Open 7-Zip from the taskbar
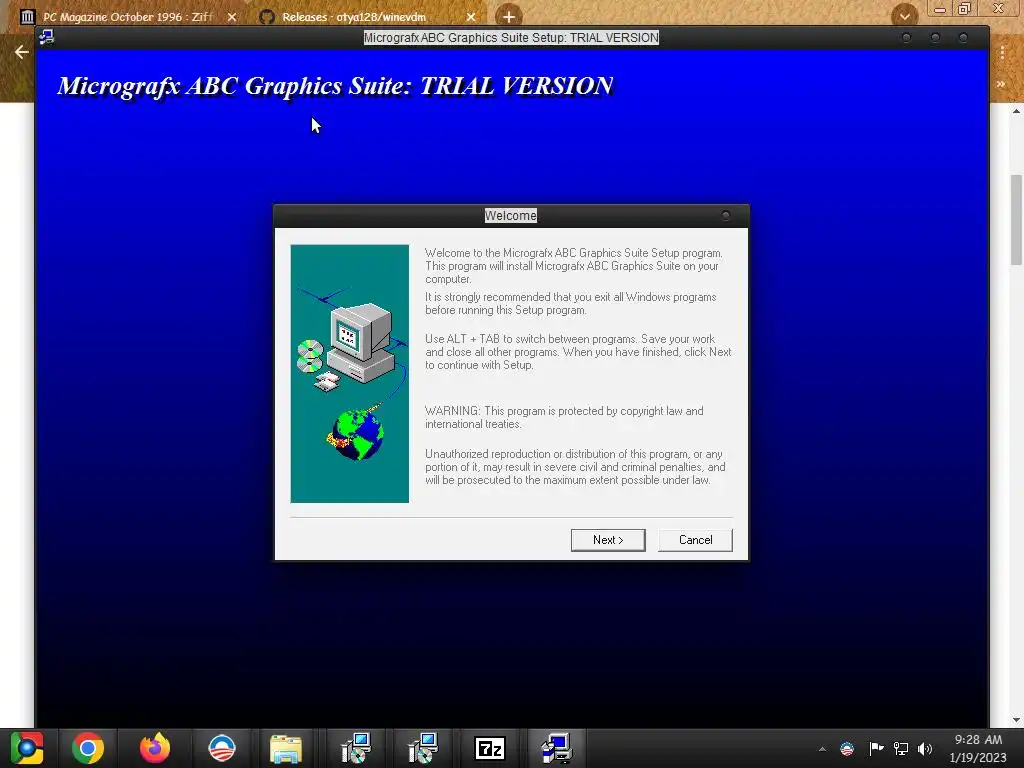The image size is (1024, 768). coord(490,748)
